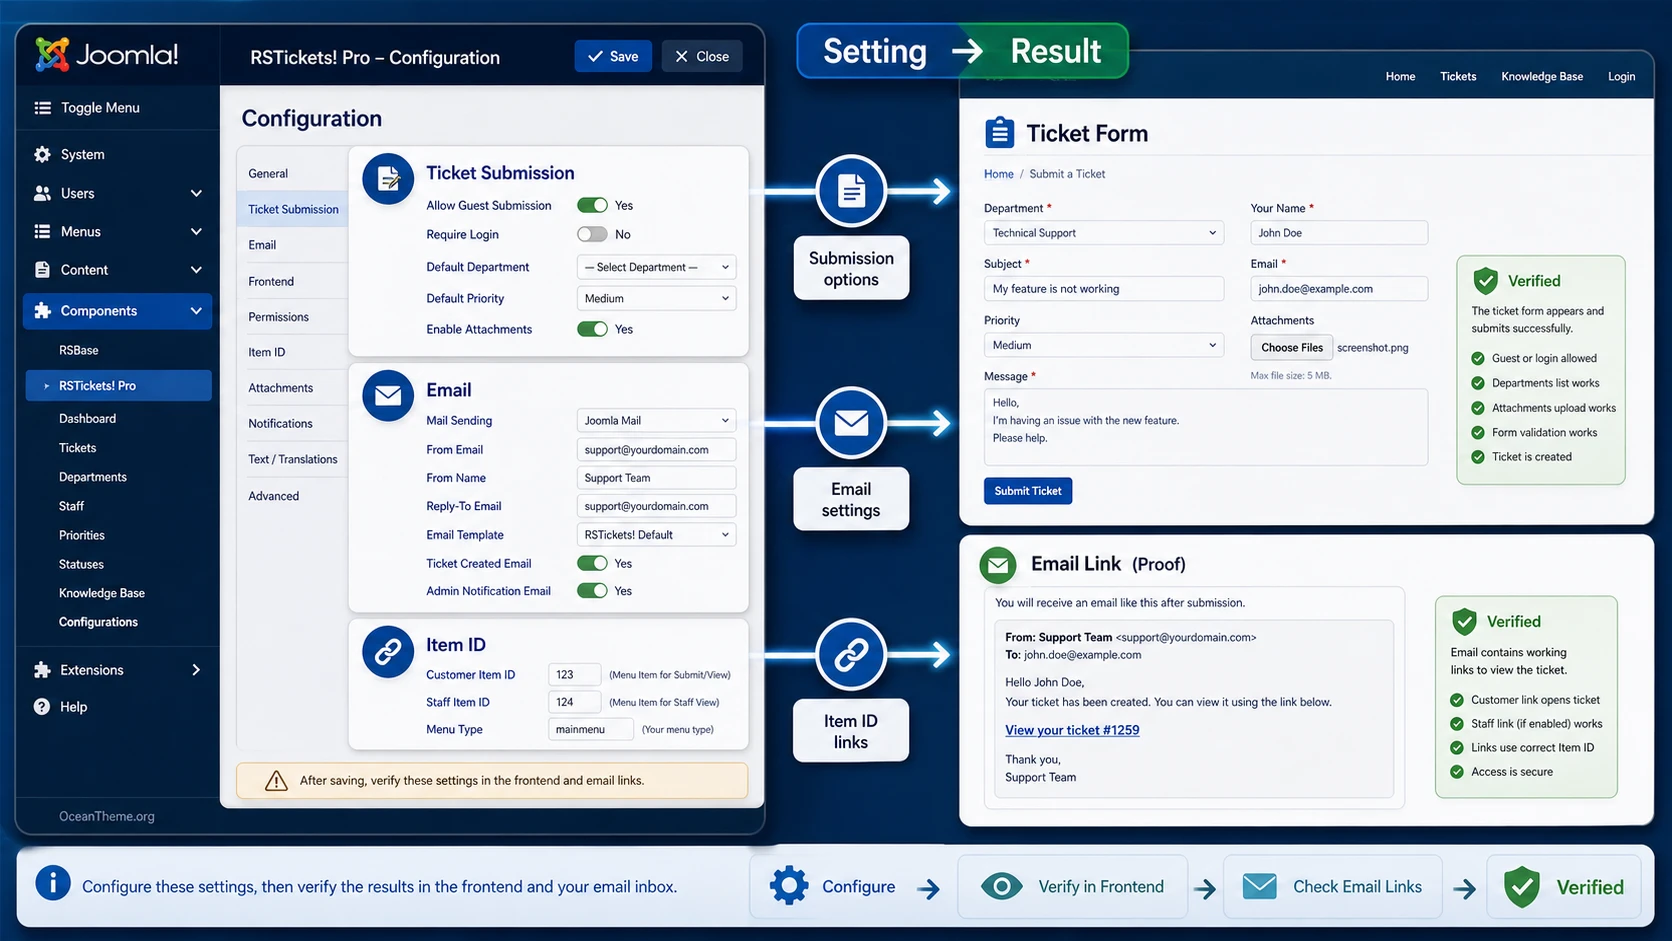
Task: Click the View your ticket #1259 link
Action: (x=1072, y=730)
